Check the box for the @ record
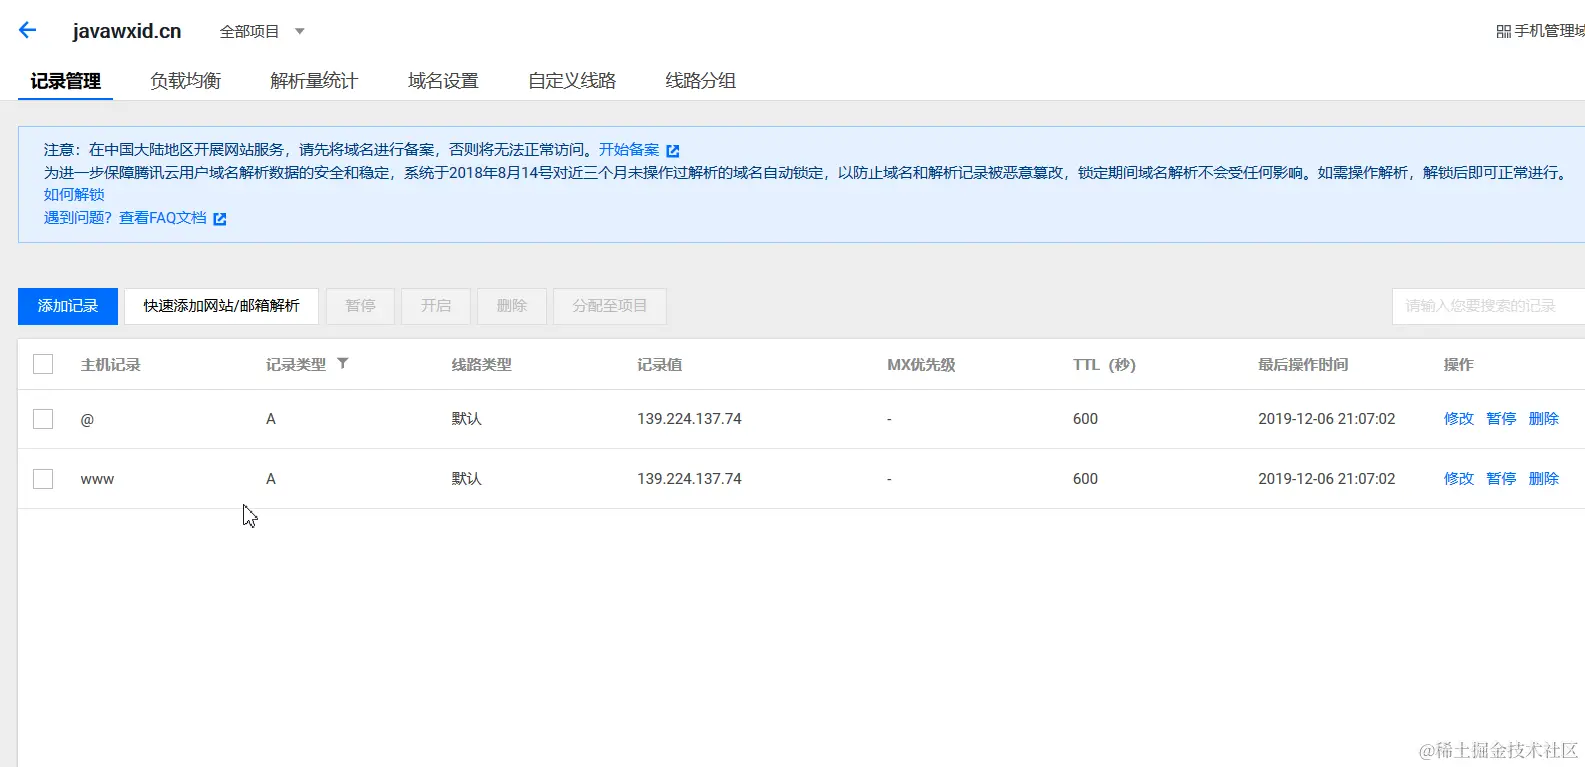Screen dimensions: 1585x767 point(43,419)
